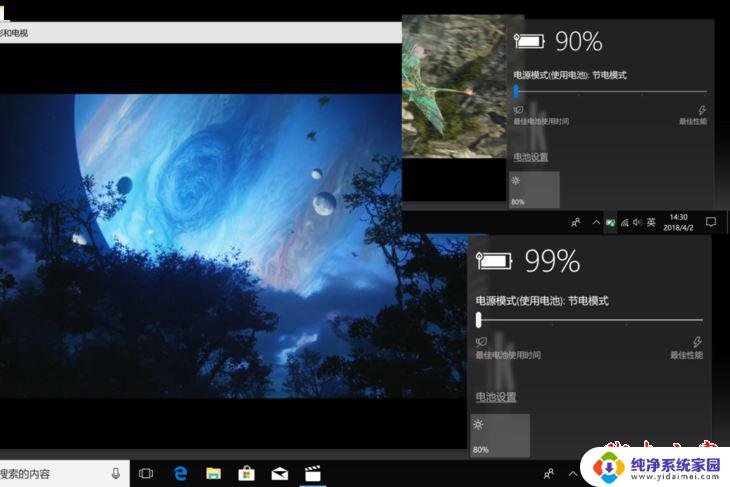Click the clock showing 14:30 2018/4/2

(678, 223)
